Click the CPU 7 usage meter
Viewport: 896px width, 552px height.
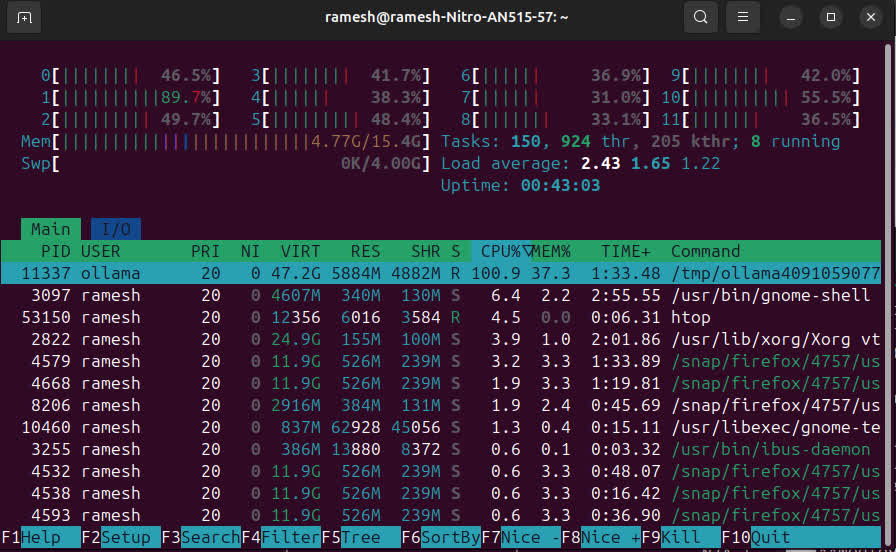555,98
